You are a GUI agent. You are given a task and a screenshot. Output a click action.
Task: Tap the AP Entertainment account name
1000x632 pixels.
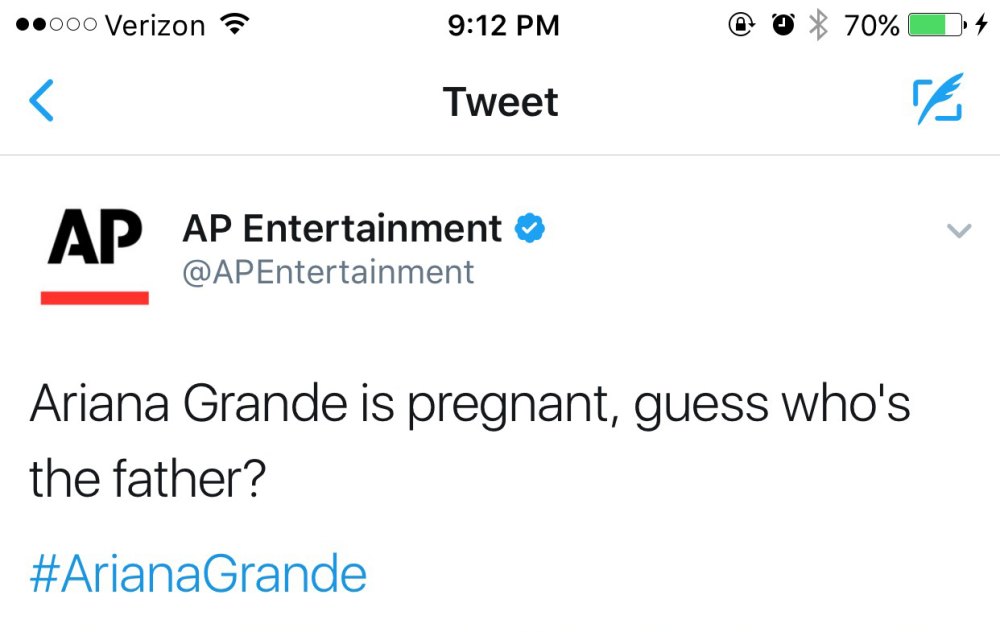(342, 229)
